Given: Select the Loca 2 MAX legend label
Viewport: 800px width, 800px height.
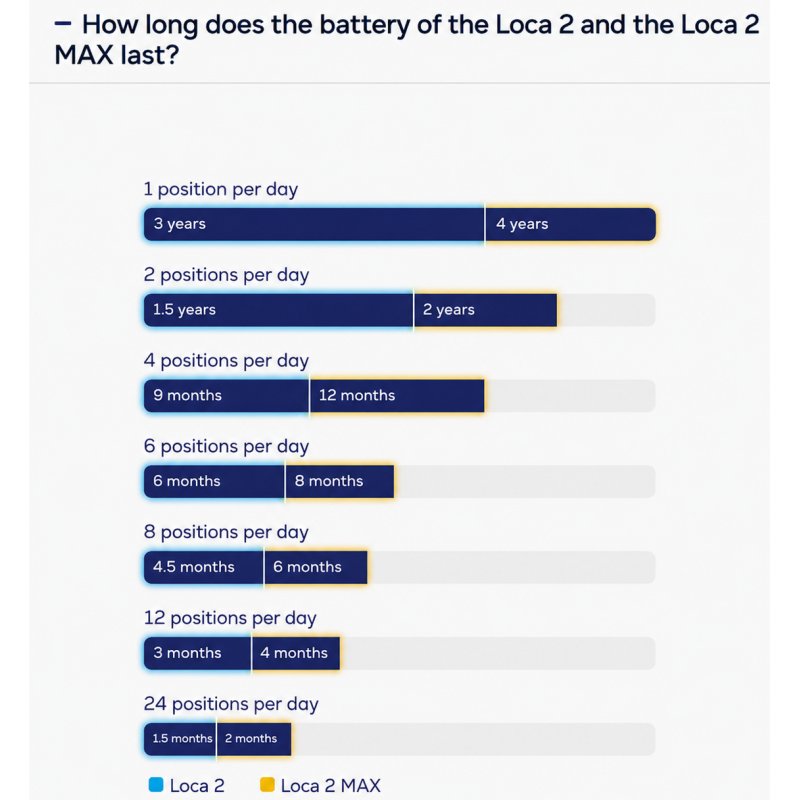Looking at the screenshot, I should 331,785.
